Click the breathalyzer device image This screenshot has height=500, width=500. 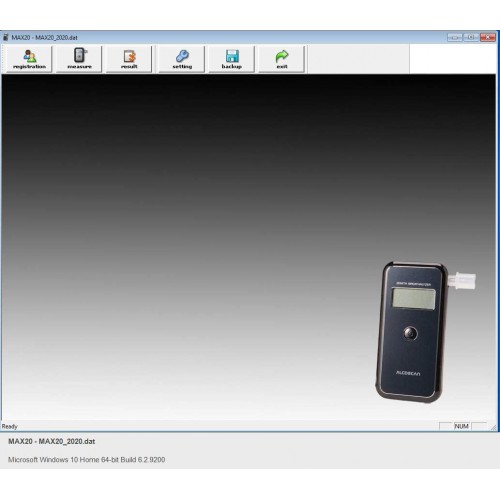(425, 332)
